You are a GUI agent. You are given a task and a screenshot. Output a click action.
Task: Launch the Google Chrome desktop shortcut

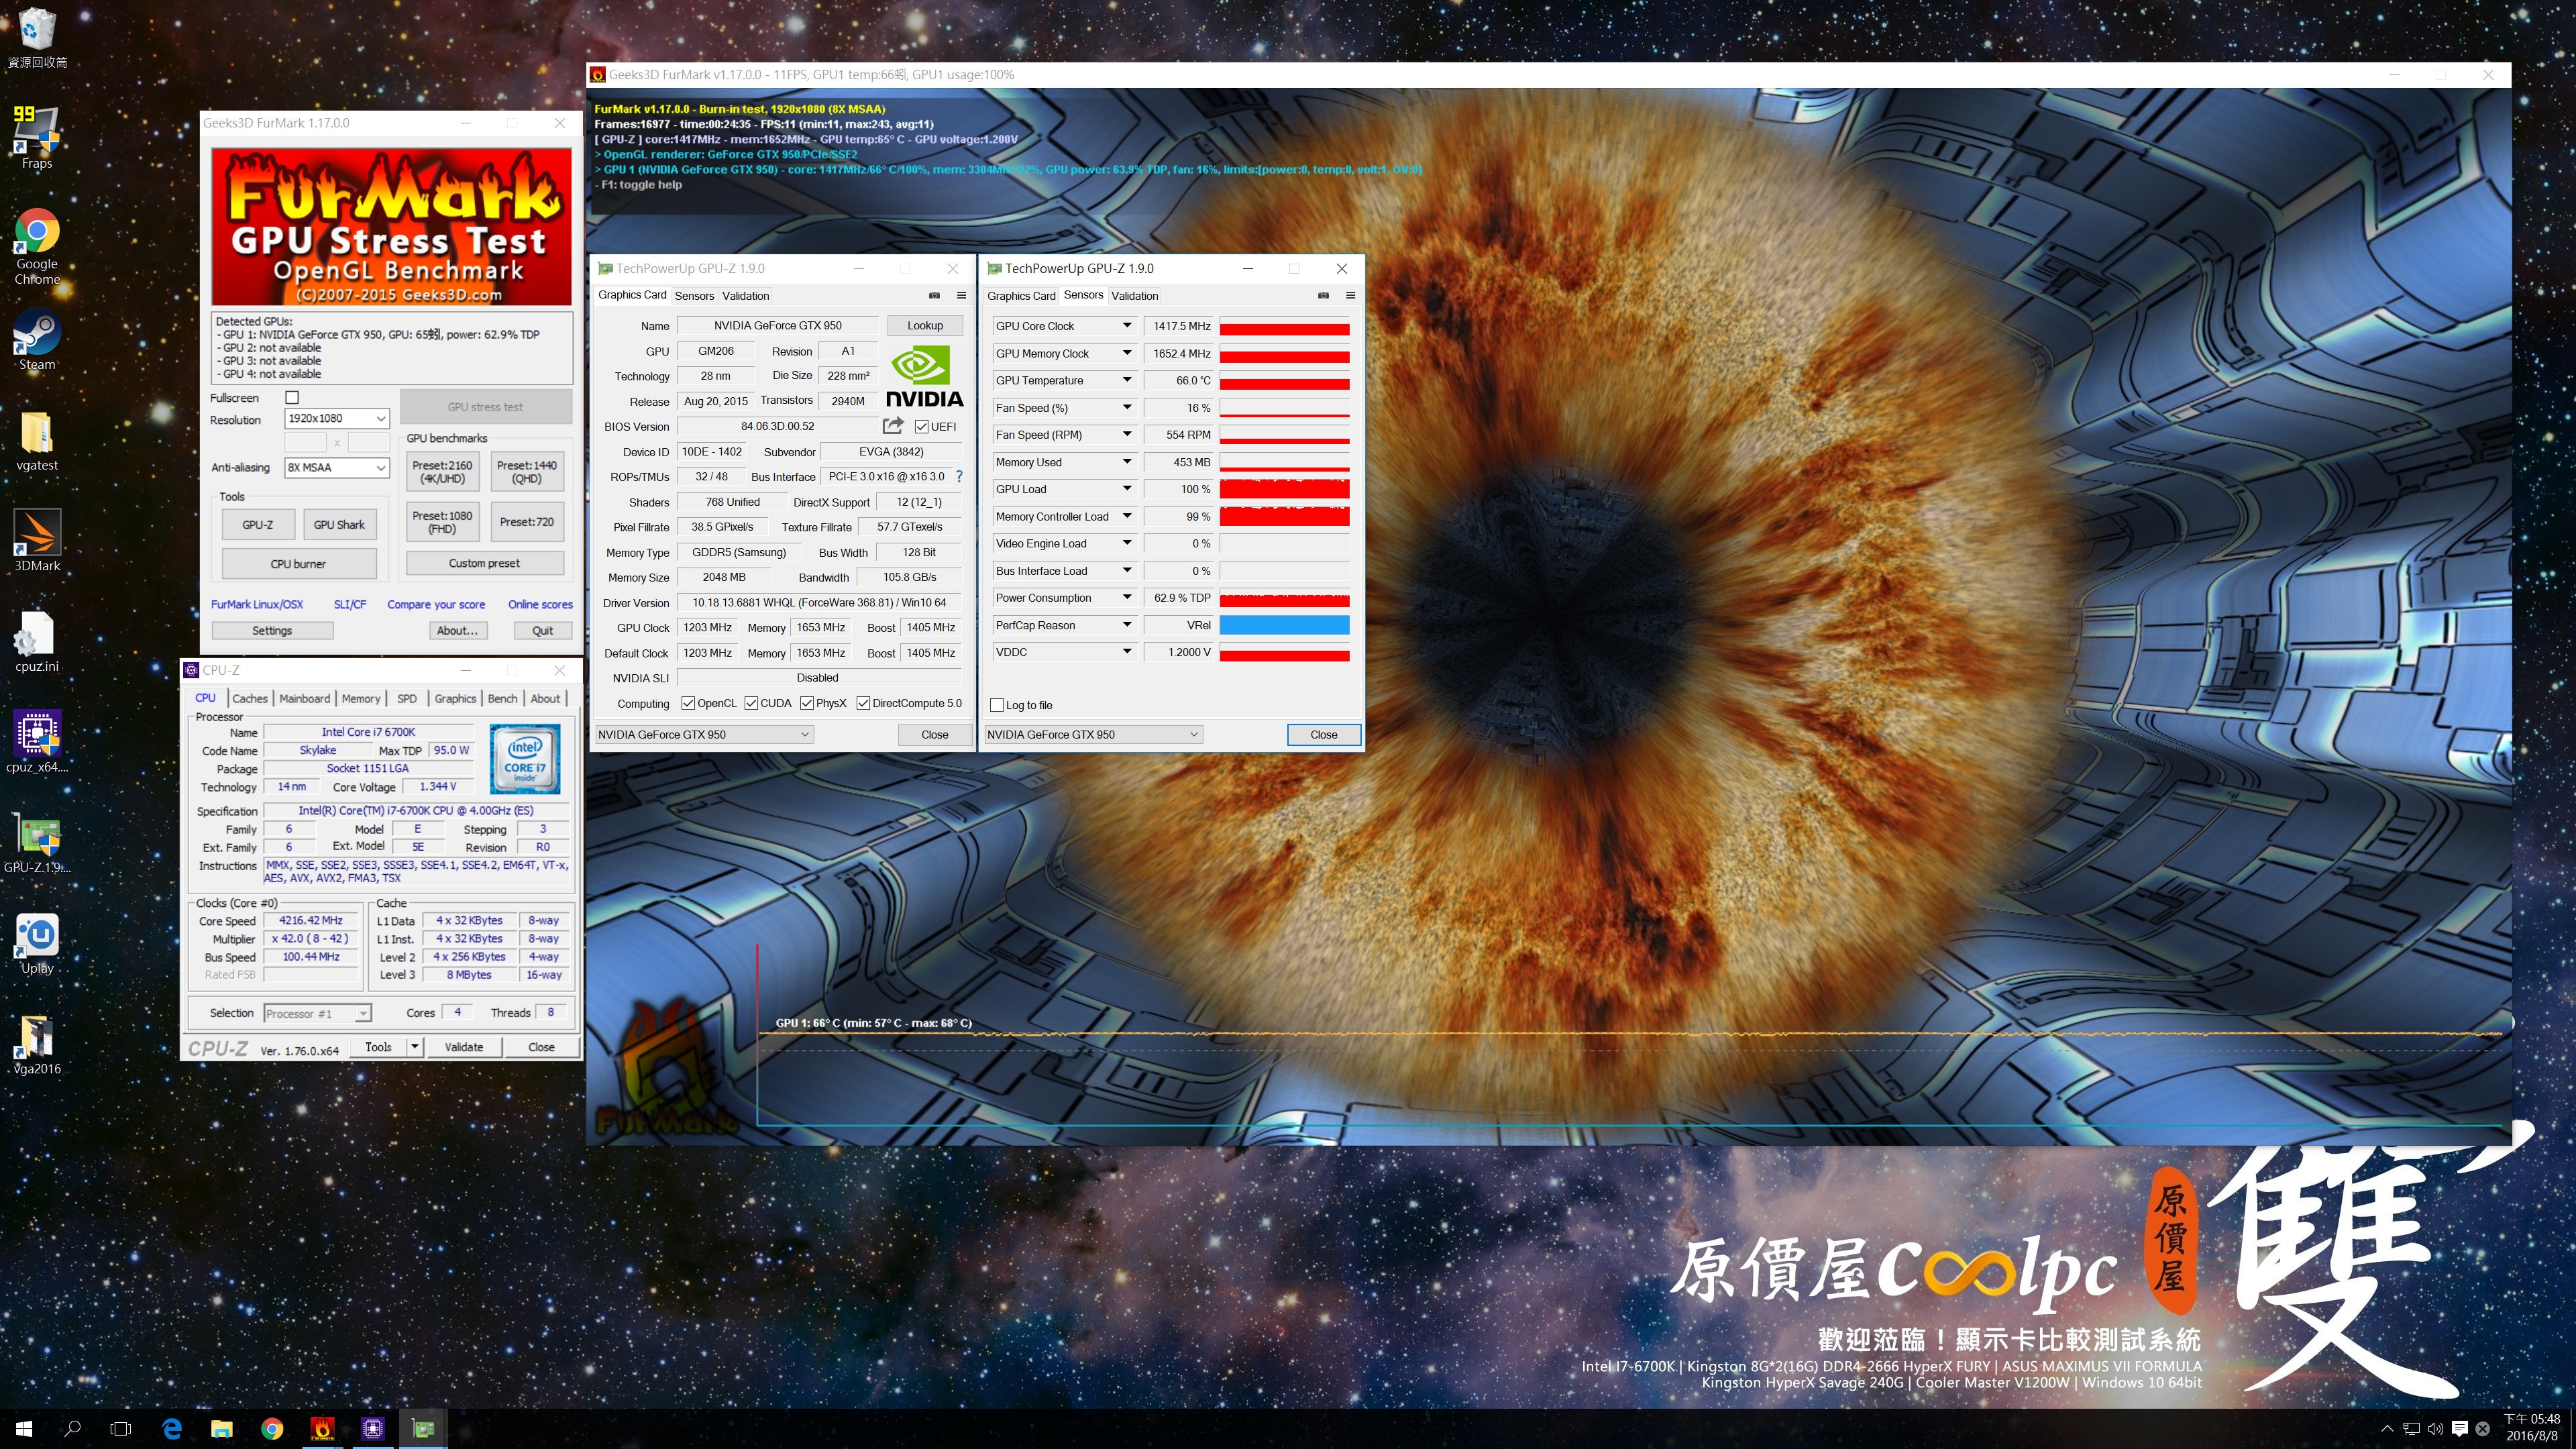tap(37, 246)
